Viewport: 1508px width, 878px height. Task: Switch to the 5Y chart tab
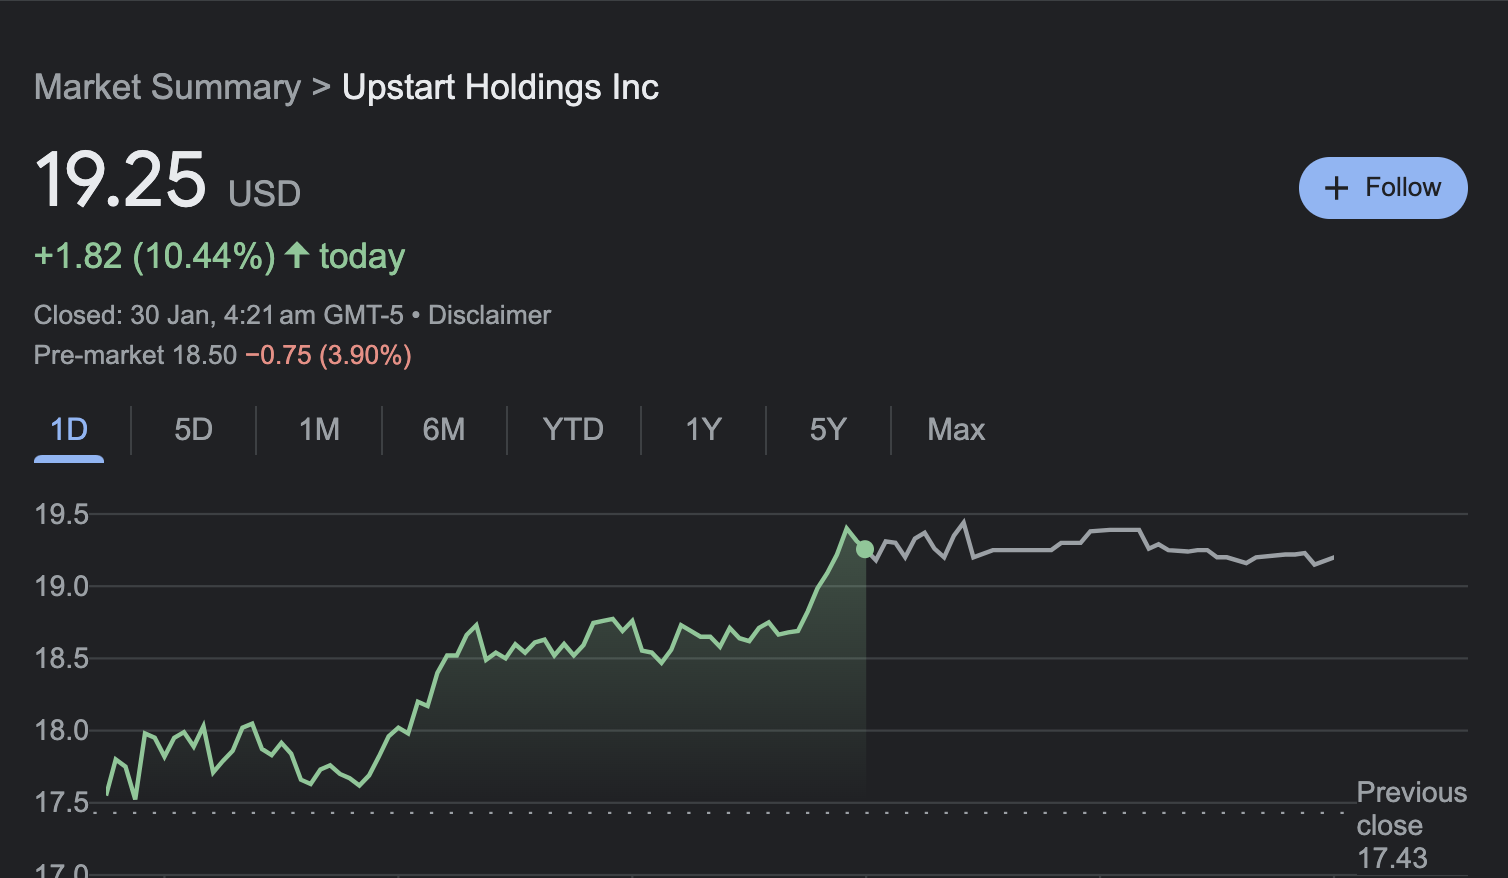coord(828,430)
